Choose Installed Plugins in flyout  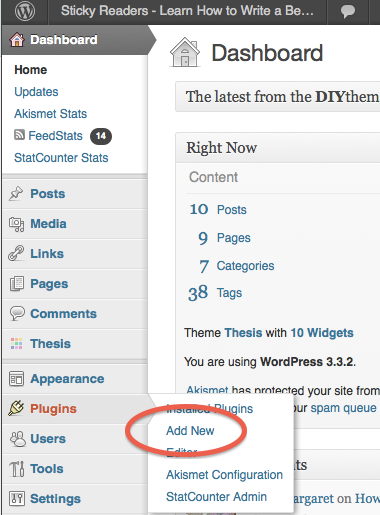[210, 409]
